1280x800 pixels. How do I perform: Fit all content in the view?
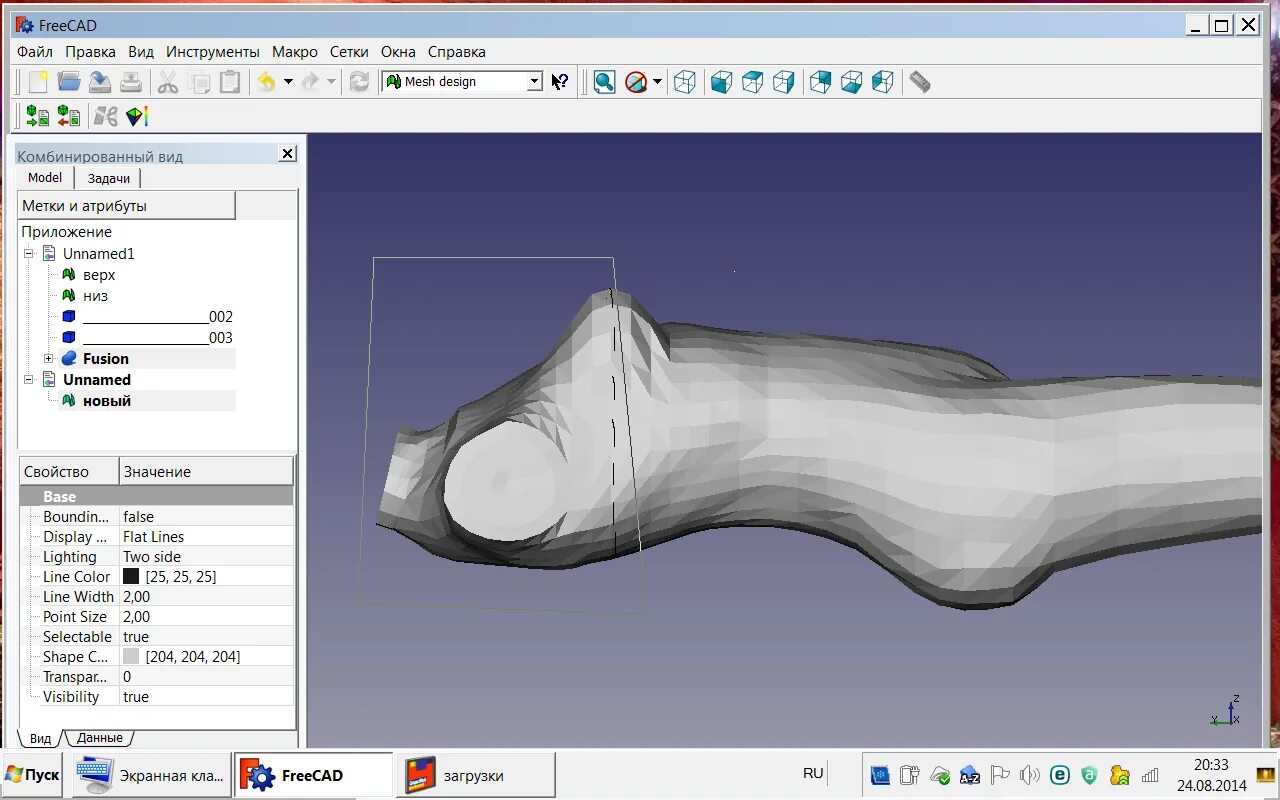click(604, 82)
